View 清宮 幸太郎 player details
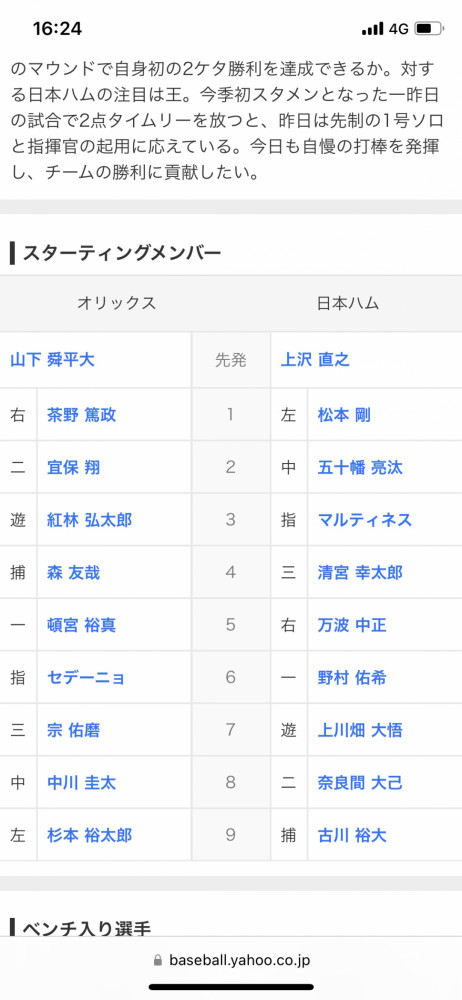This screenshot has width=462, height=1000. pyautogui.click(x=360, y=572)
